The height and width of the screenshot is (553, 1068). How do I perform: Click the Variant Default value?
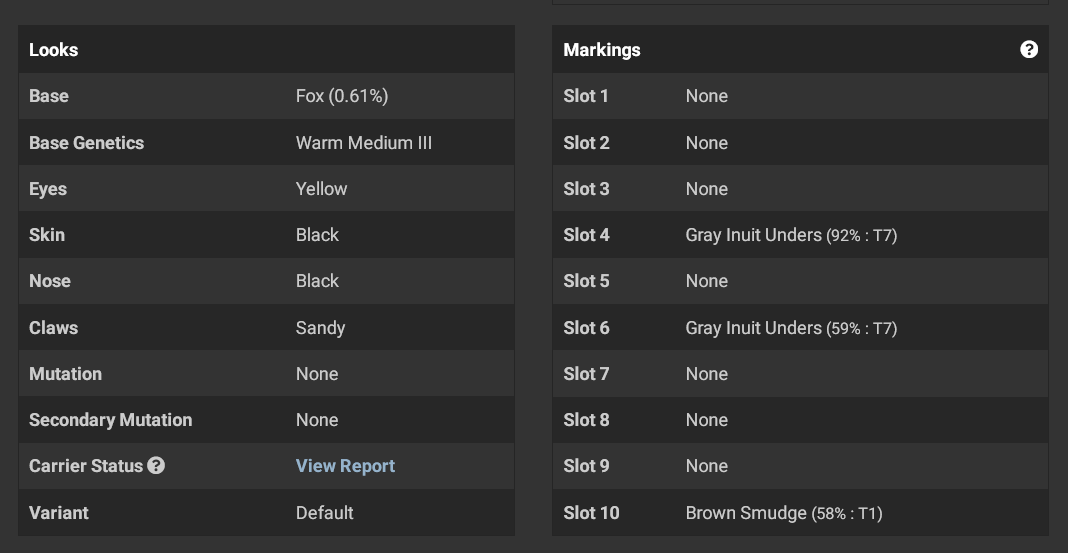(x=324, y=513)
